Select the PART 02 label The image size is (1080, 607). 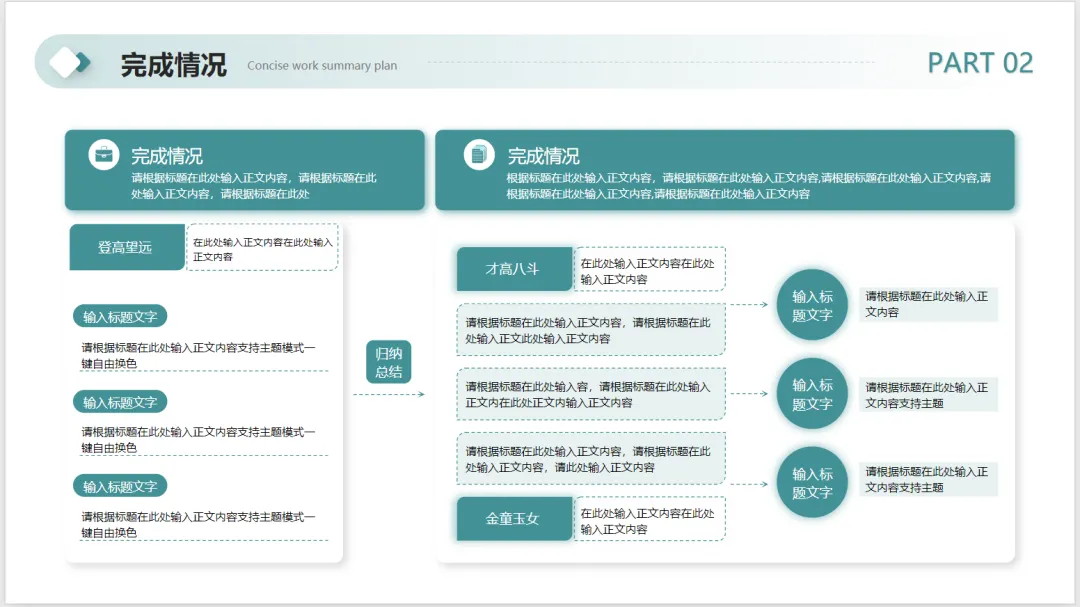coord(980,63)
